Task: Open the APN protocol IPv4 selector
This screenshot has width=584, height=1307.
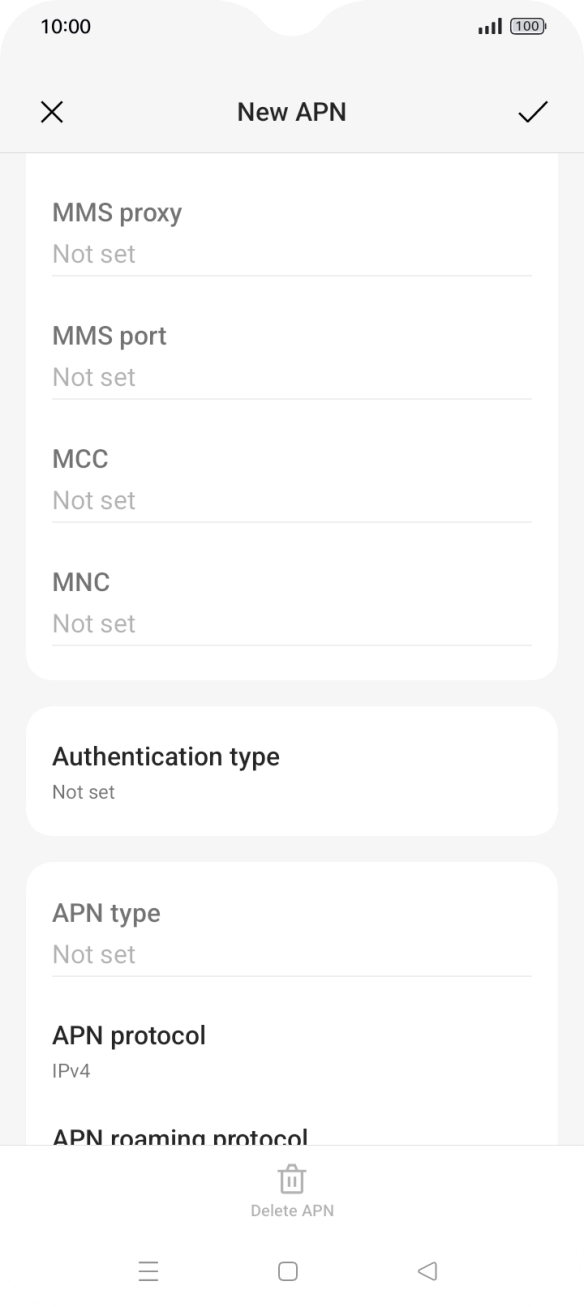Action: 292,1052
